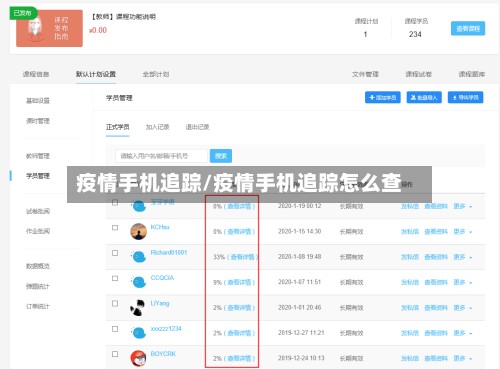
Task: Click 查看资料 in KCHsu's row
Action: point(436,232)
